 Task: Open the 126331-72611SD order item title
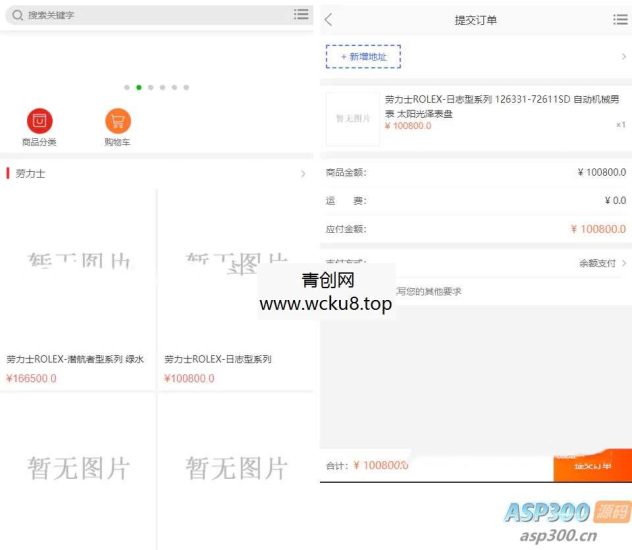(502, 106)
